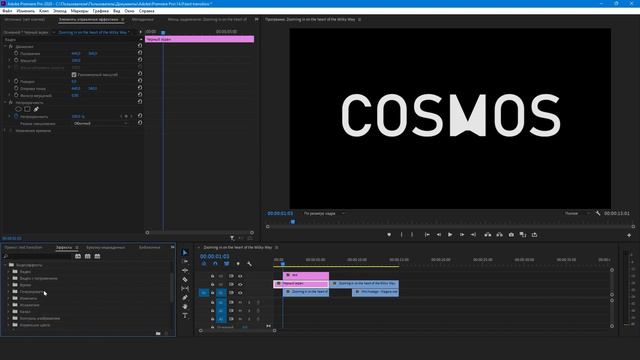
Task: Open timeline display settings wrench
Action: pos(249,264)
